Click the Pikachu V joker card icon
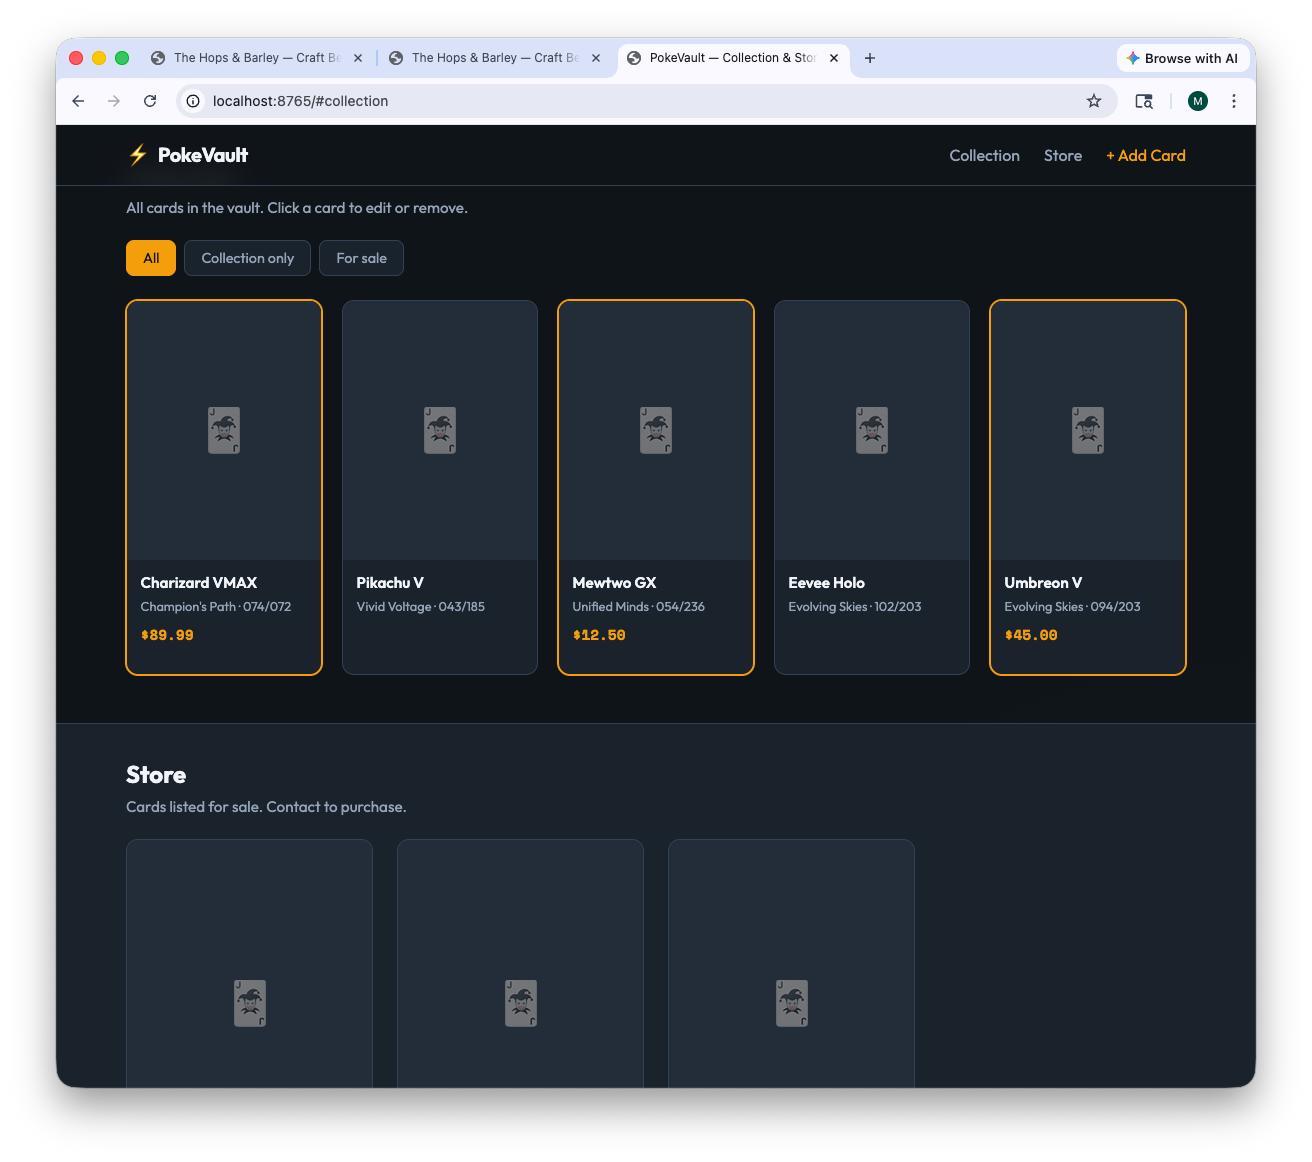1312x1162 pixels. click(439, 430)
